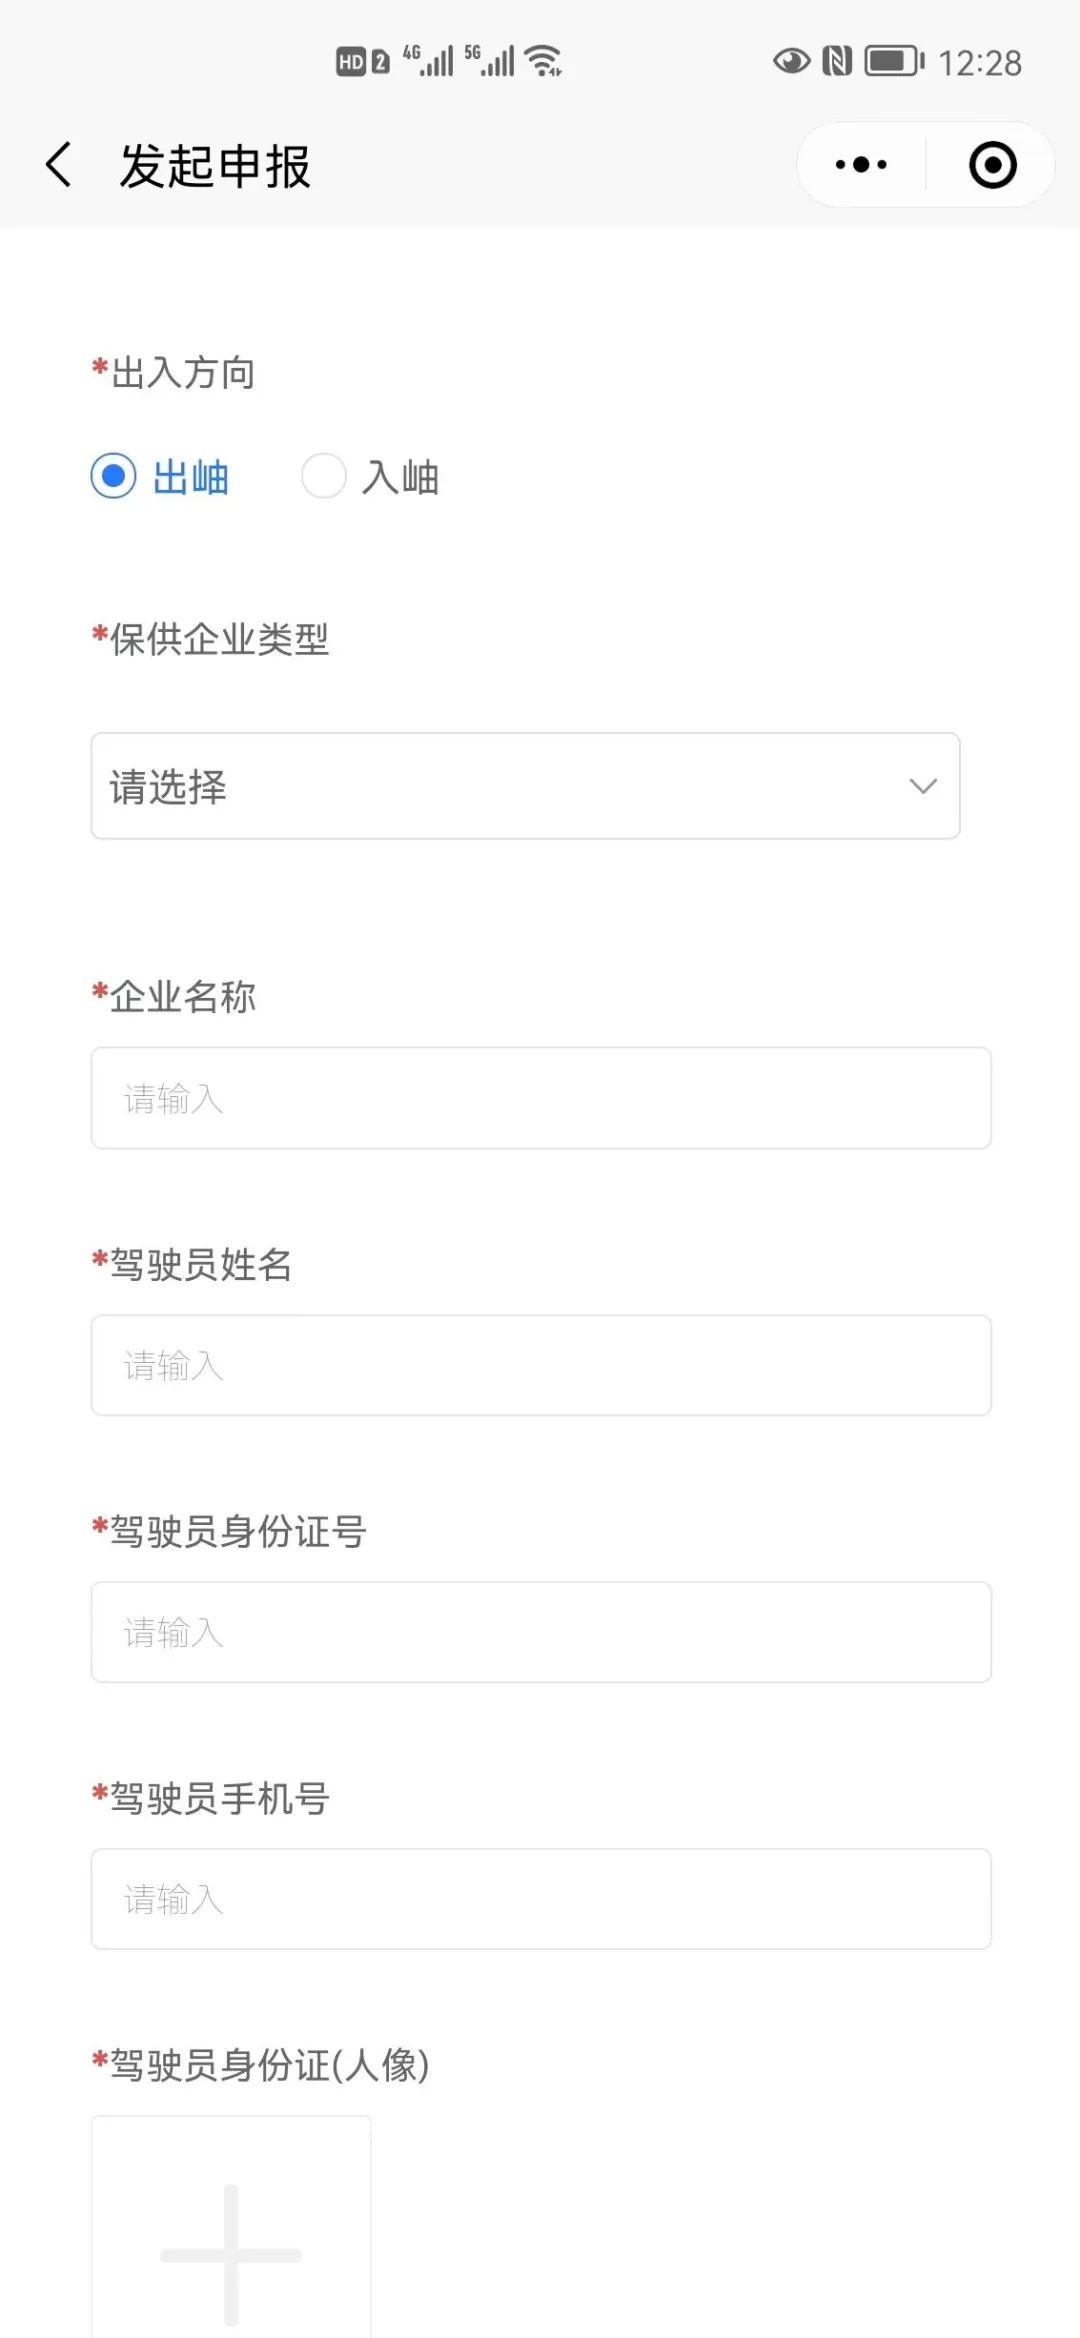1080x2338 pixels.
Task: Tap the back arrow icon
Action: [x=59, y=164]
